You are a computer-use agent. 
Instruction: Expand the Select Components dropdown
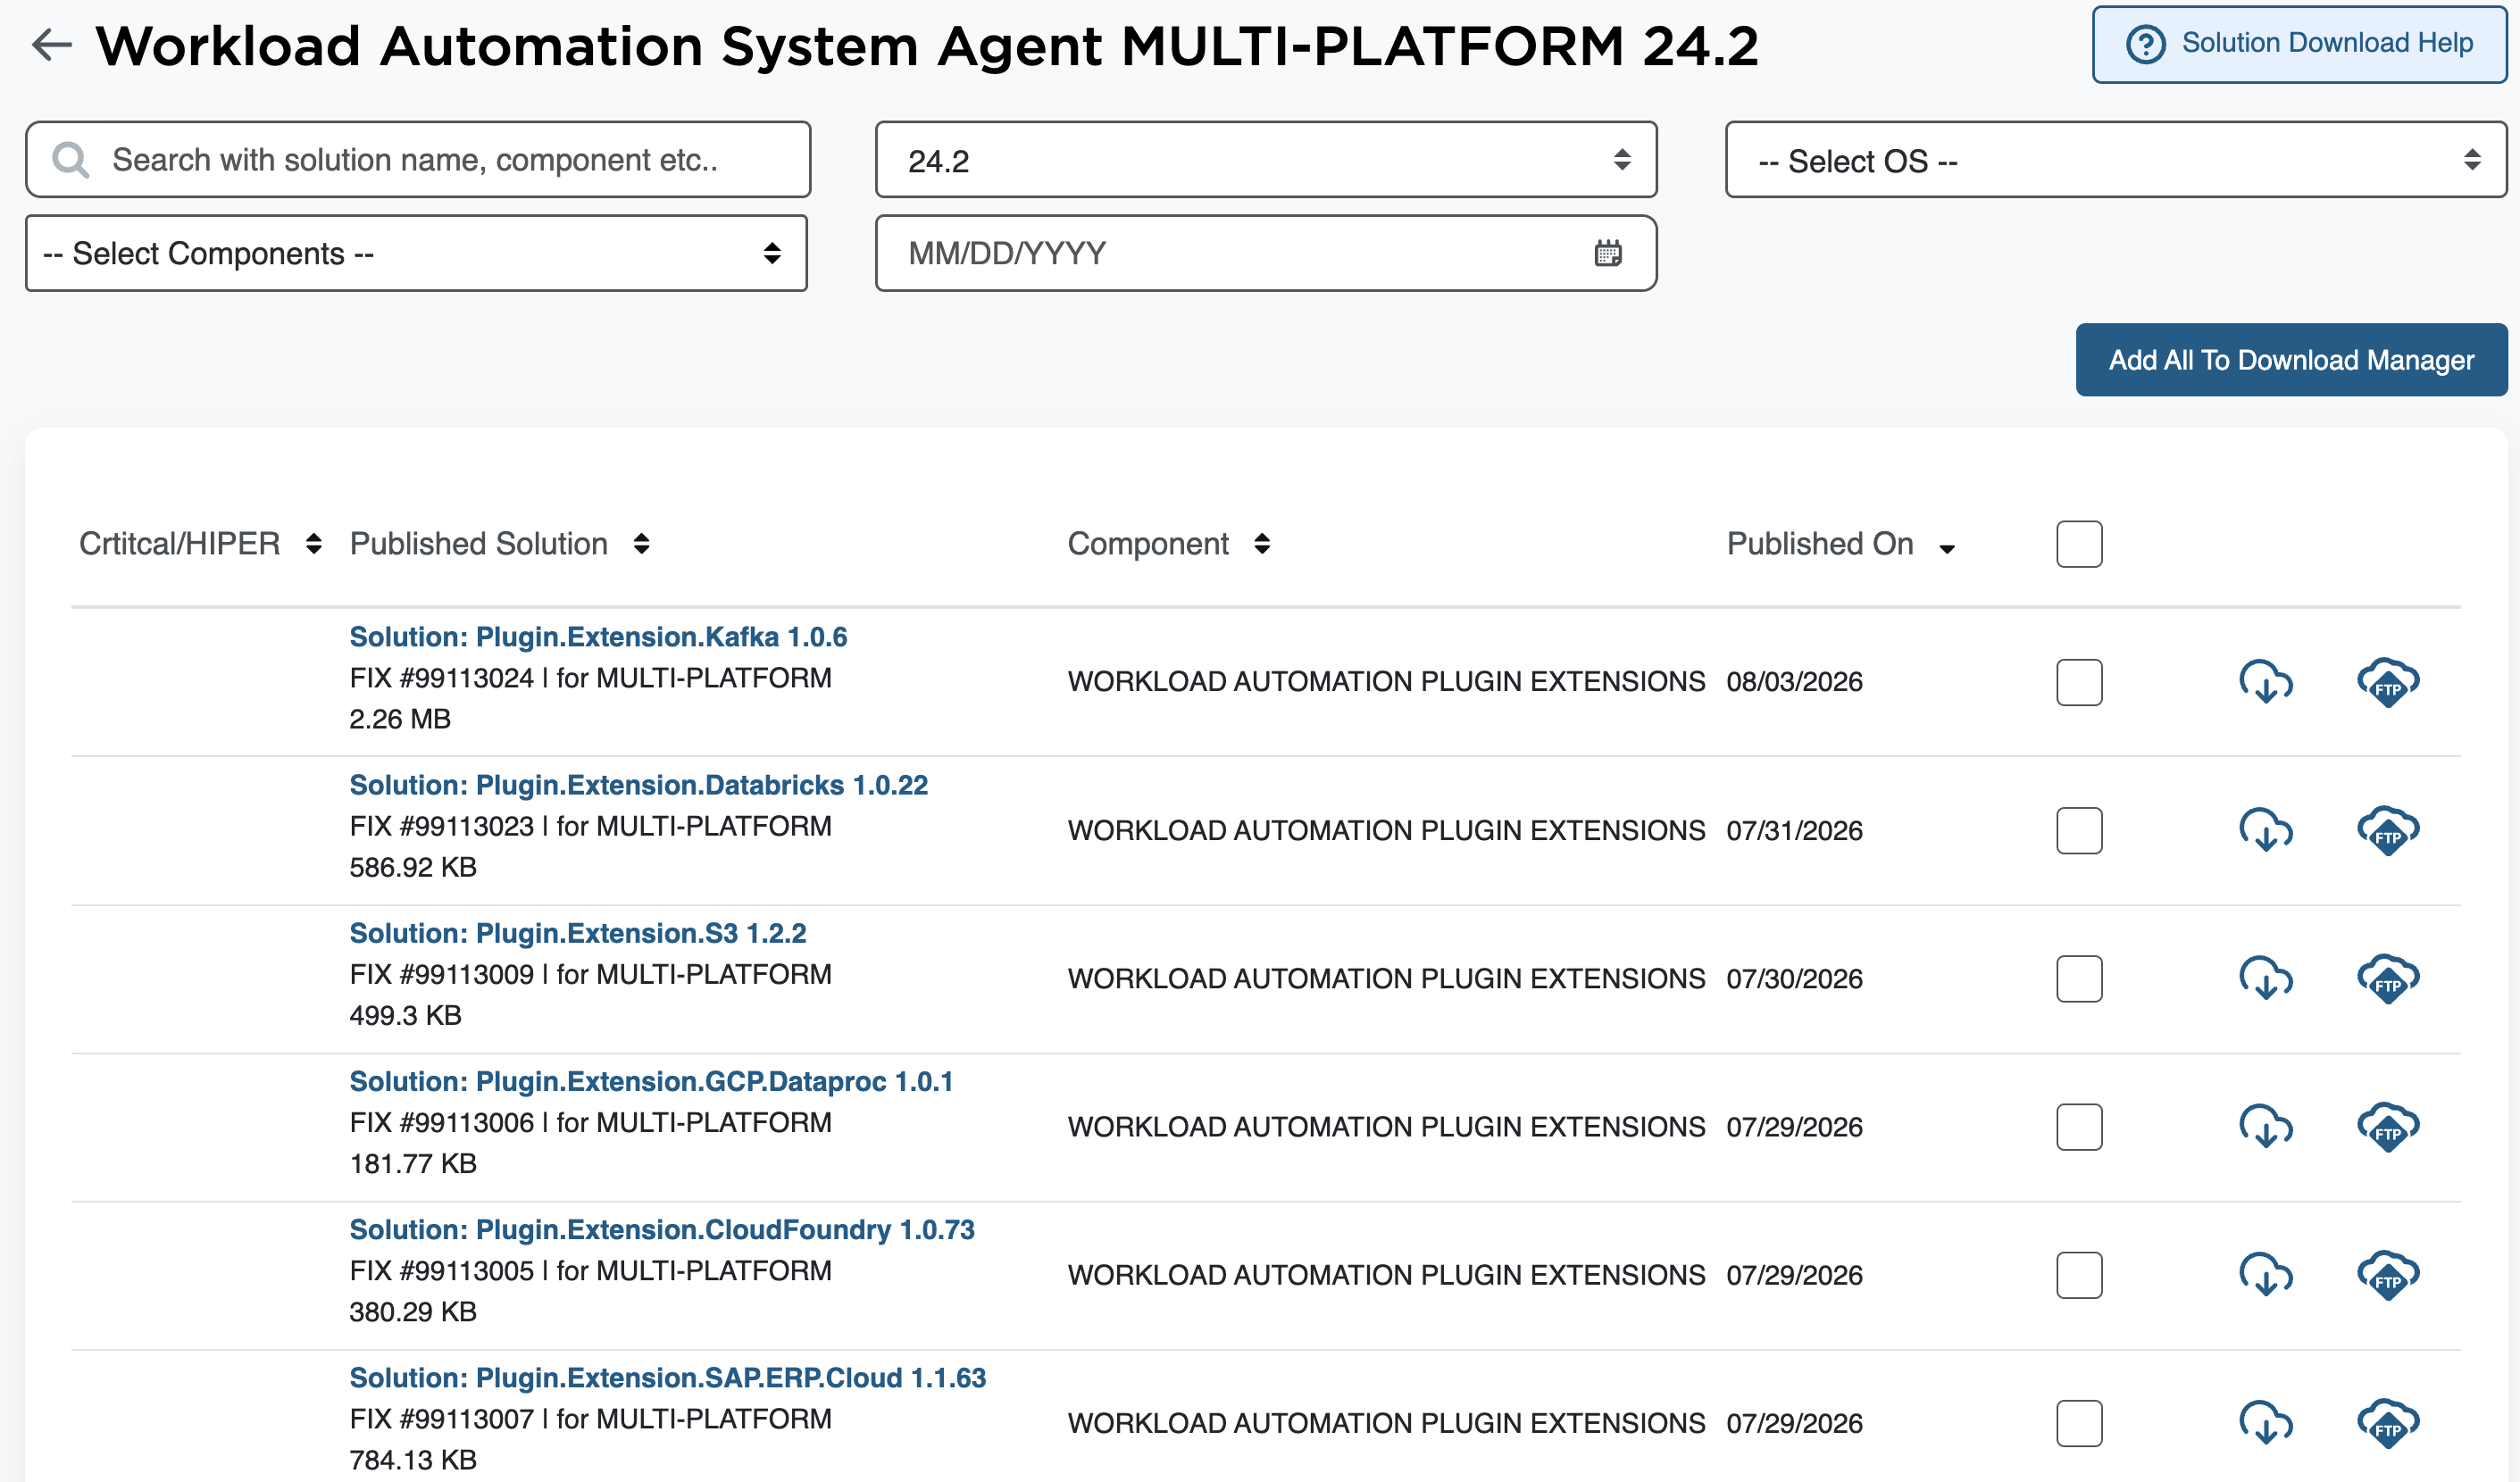pos(416,253)
